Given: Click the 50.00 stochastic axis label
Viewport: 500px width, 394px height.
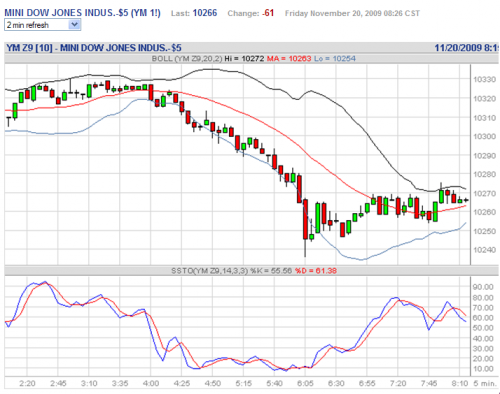Looking at the screenshot, I should pos(483,328).
